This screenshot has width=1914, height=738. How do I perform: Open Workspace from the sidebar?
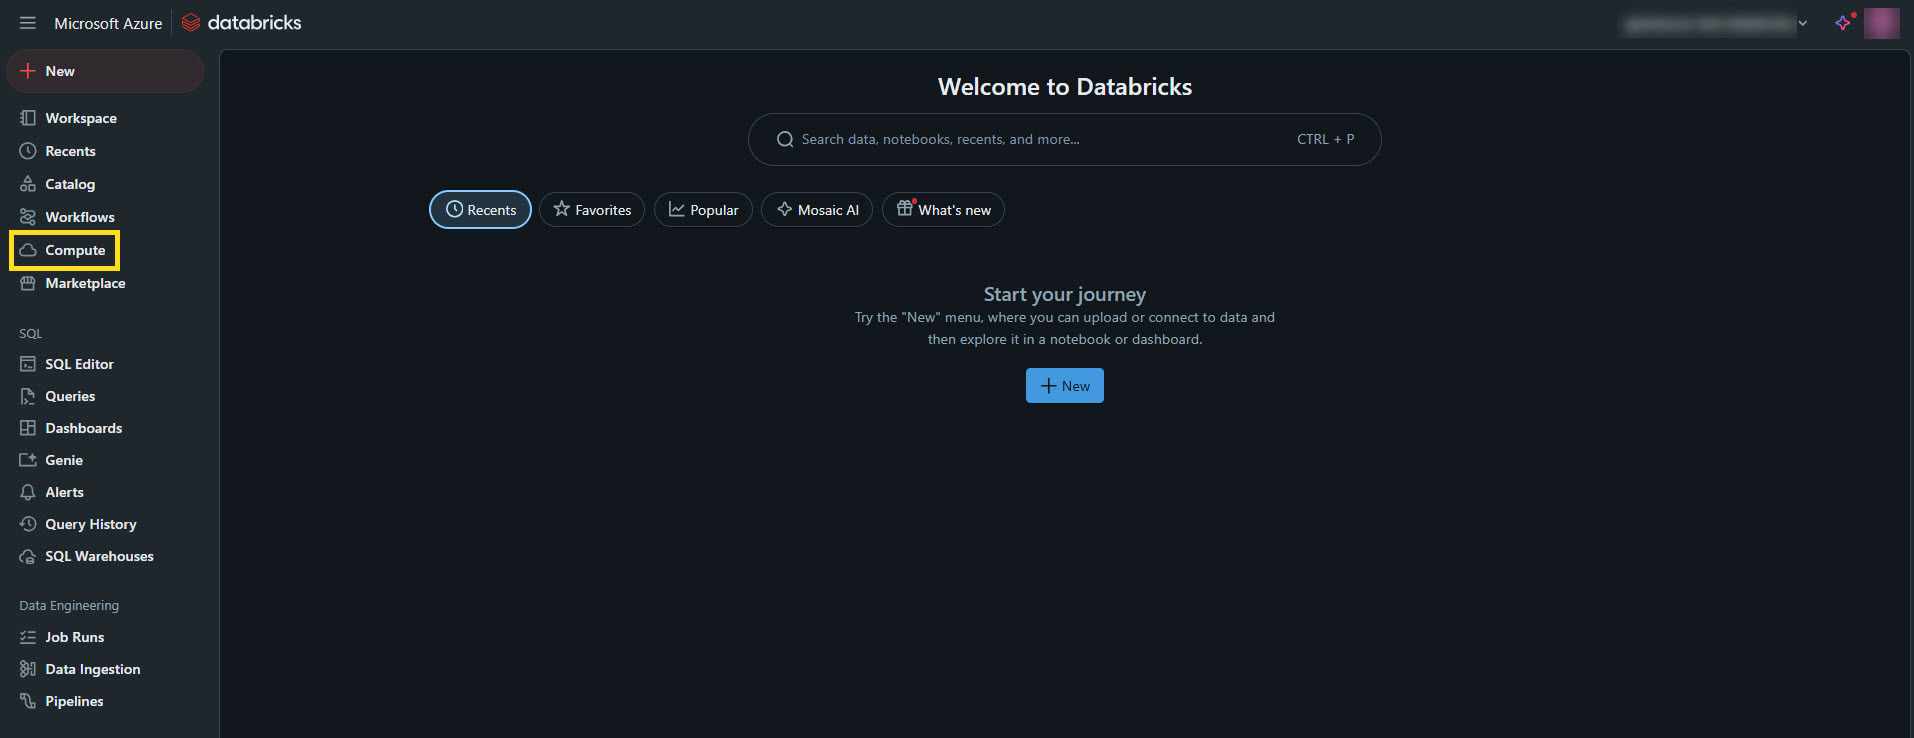click(81, 118)
